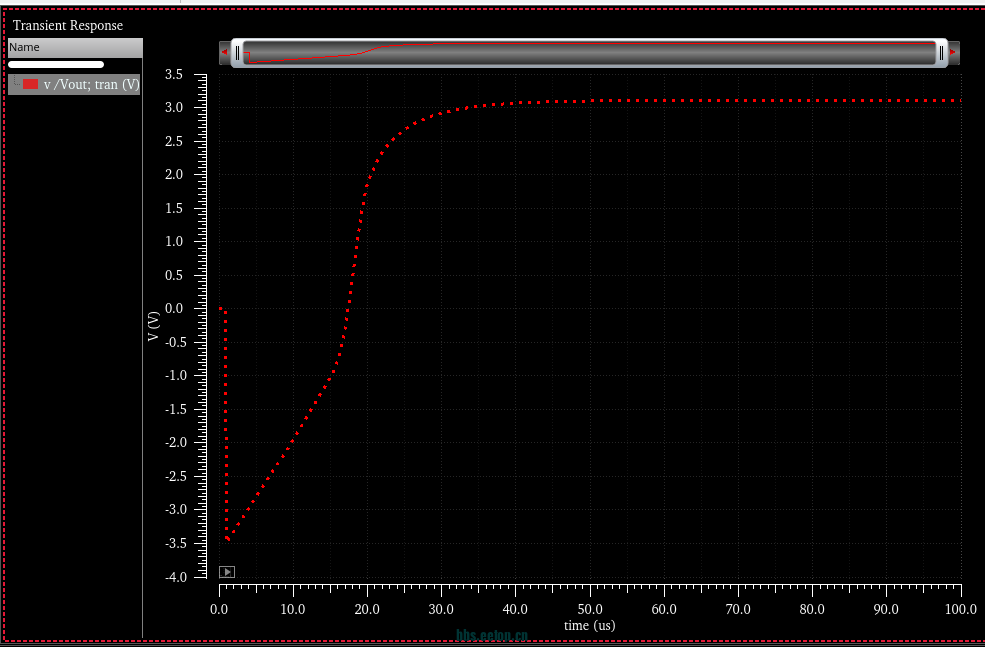985x647 pixels.
Task: Click the tree branch beside Vout trace
Action: [x=15, y=85]
